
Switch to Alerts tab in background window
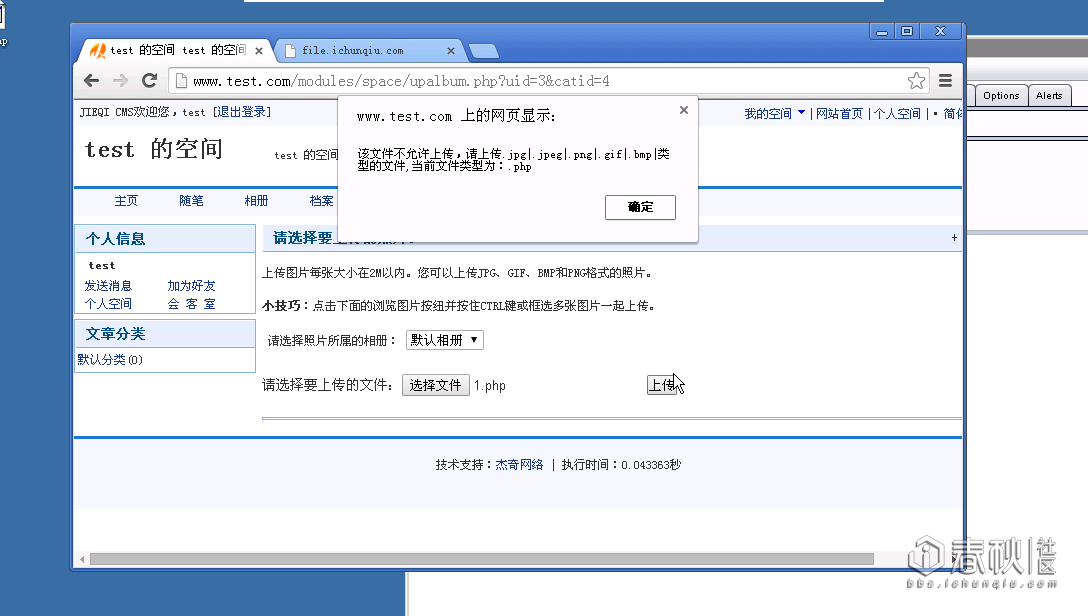1049,96
